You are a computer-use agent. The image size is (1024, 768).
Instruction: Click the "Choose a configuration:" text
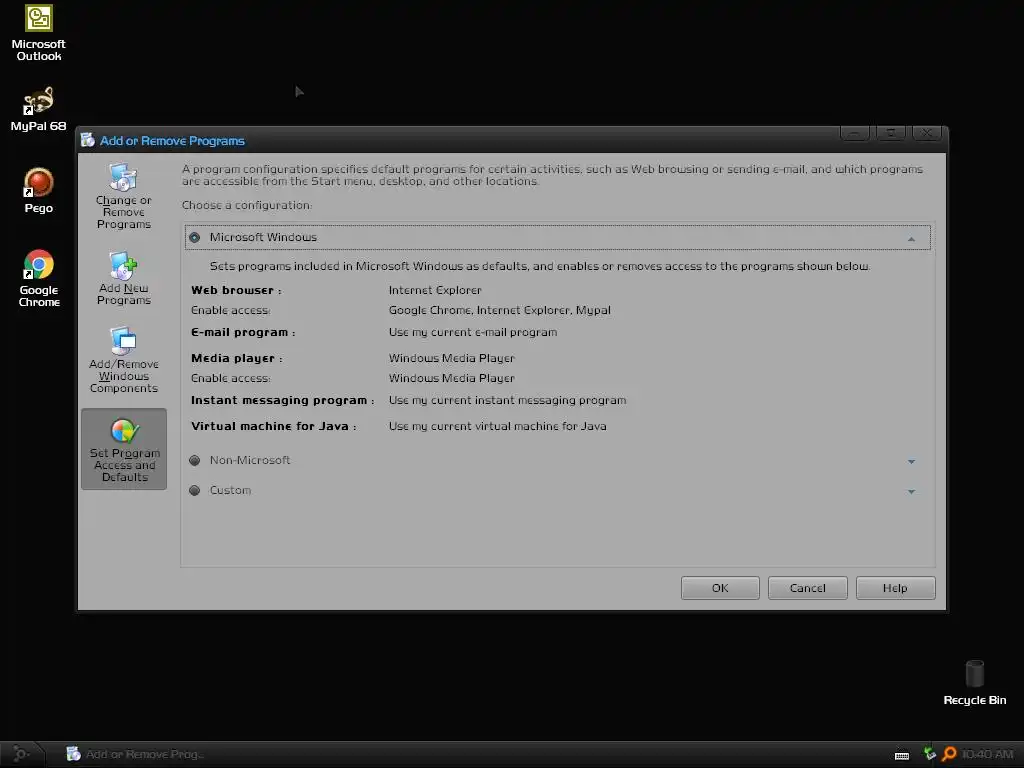pos(247,205)
